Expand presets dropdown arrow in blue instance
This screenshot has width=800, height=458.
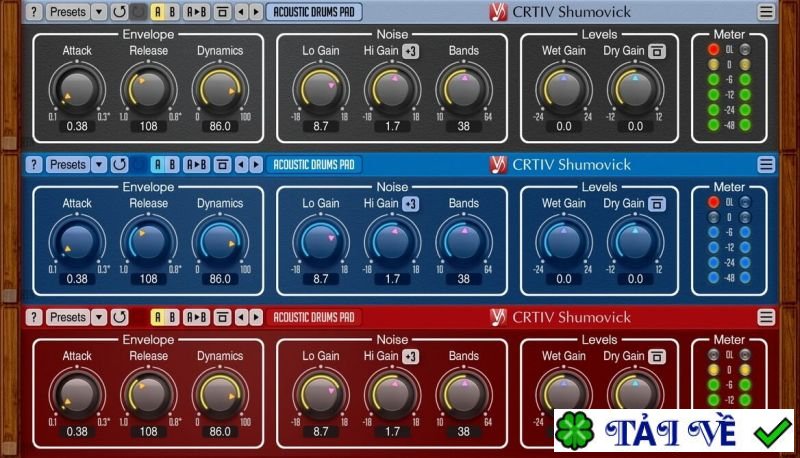pyautogui.click(x=99, y=164)
